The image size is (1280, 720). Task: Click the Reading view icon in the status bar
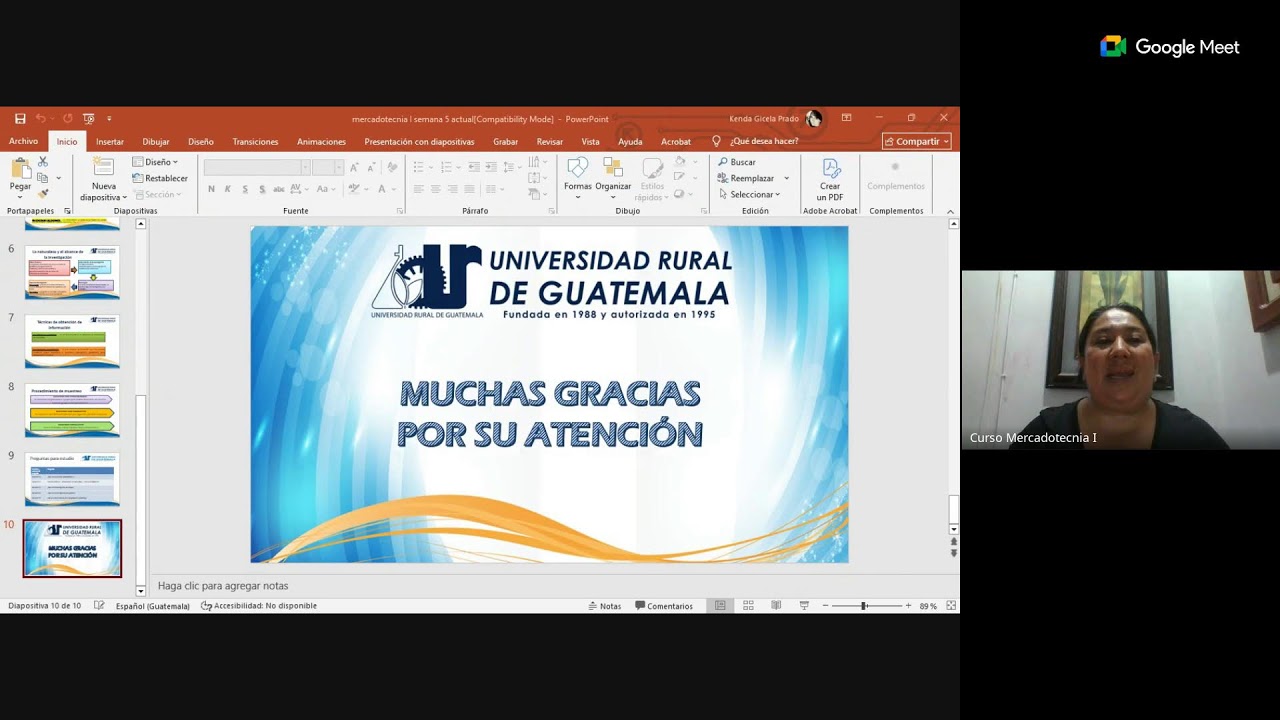pyautogui.click(x=776, y=606)
